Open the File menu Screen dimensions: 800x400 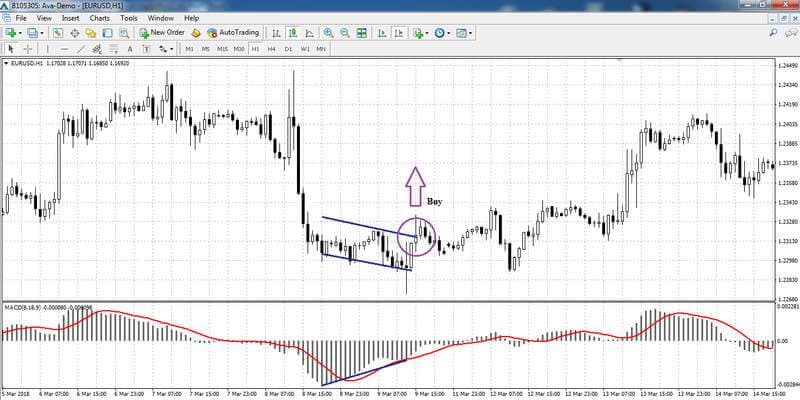tap(21, 18)
